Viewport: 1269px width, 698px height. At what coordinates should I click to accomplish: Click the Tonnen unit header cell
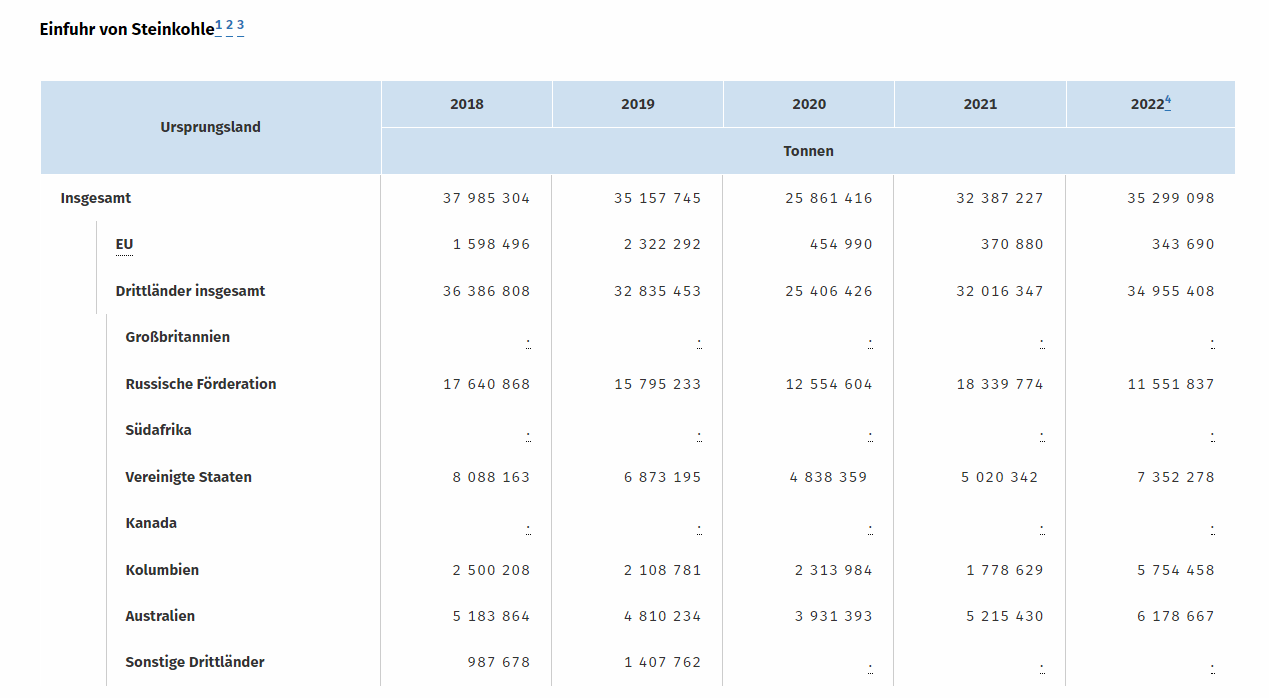click(x=808, y=151)
